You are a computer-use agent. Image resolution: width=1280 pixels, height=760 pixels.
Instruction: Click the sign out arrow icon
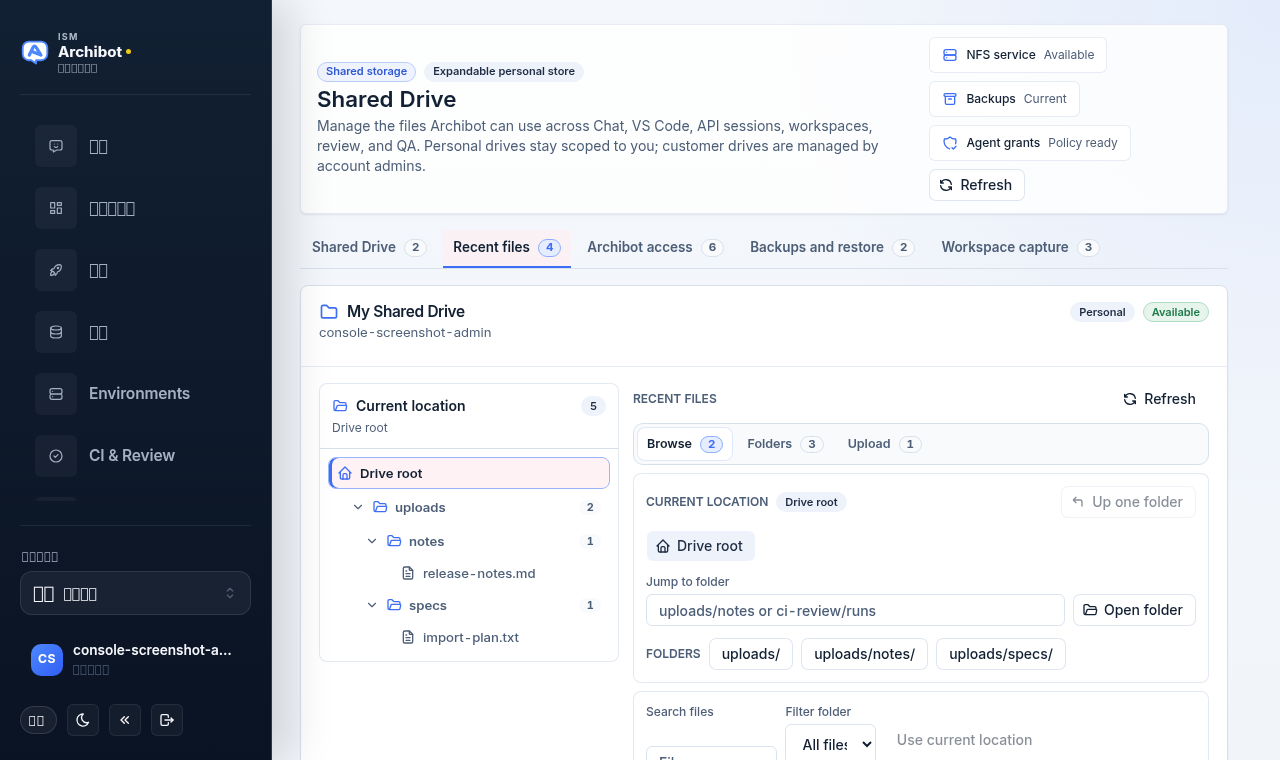[167, 720]
